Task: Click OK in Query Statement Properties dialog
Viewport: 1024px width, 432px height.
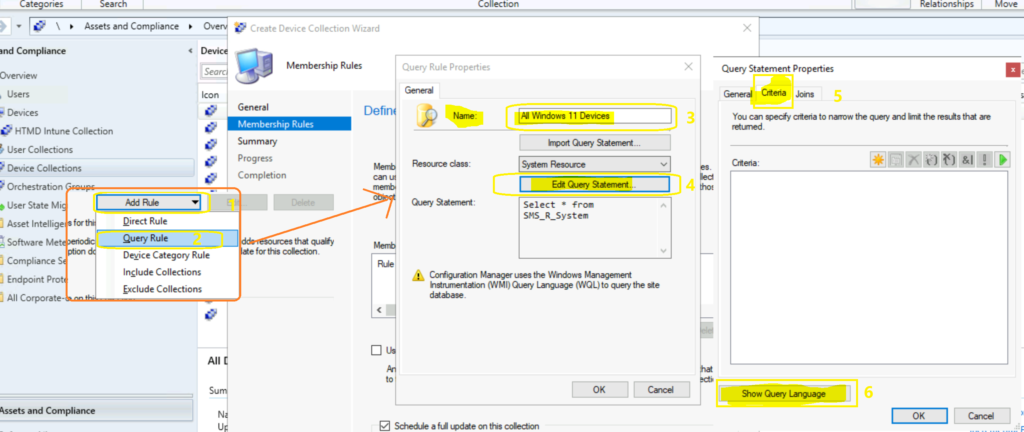Action: click(x=918, y=416)
